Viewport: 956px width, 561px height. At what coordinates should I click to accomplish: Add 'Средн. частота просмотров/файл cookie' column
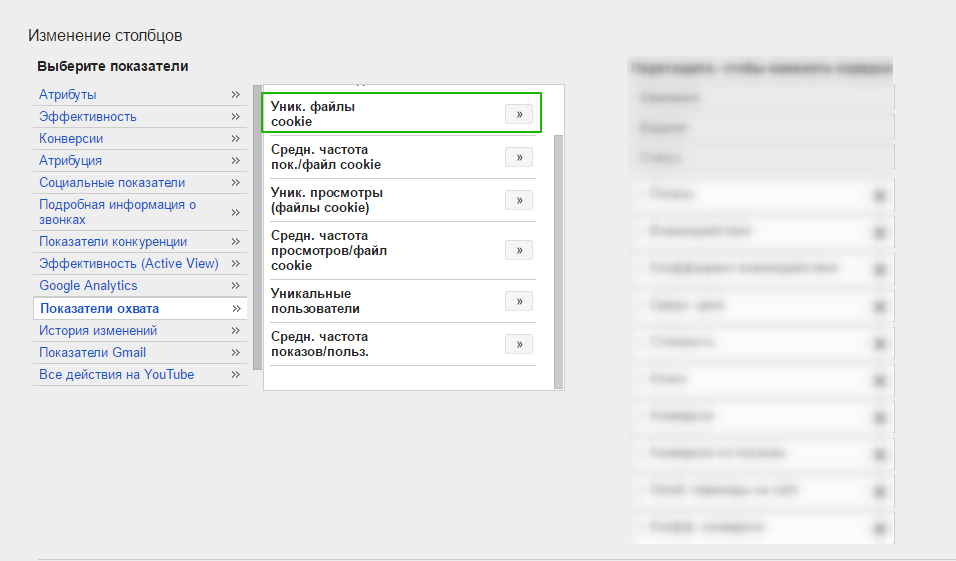click(x=518, y=250)
